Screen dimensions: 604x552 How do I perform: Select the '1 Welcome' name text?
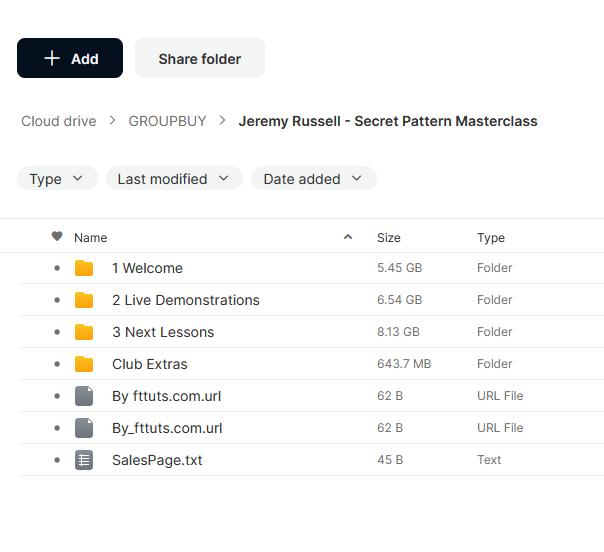point(147,268)
